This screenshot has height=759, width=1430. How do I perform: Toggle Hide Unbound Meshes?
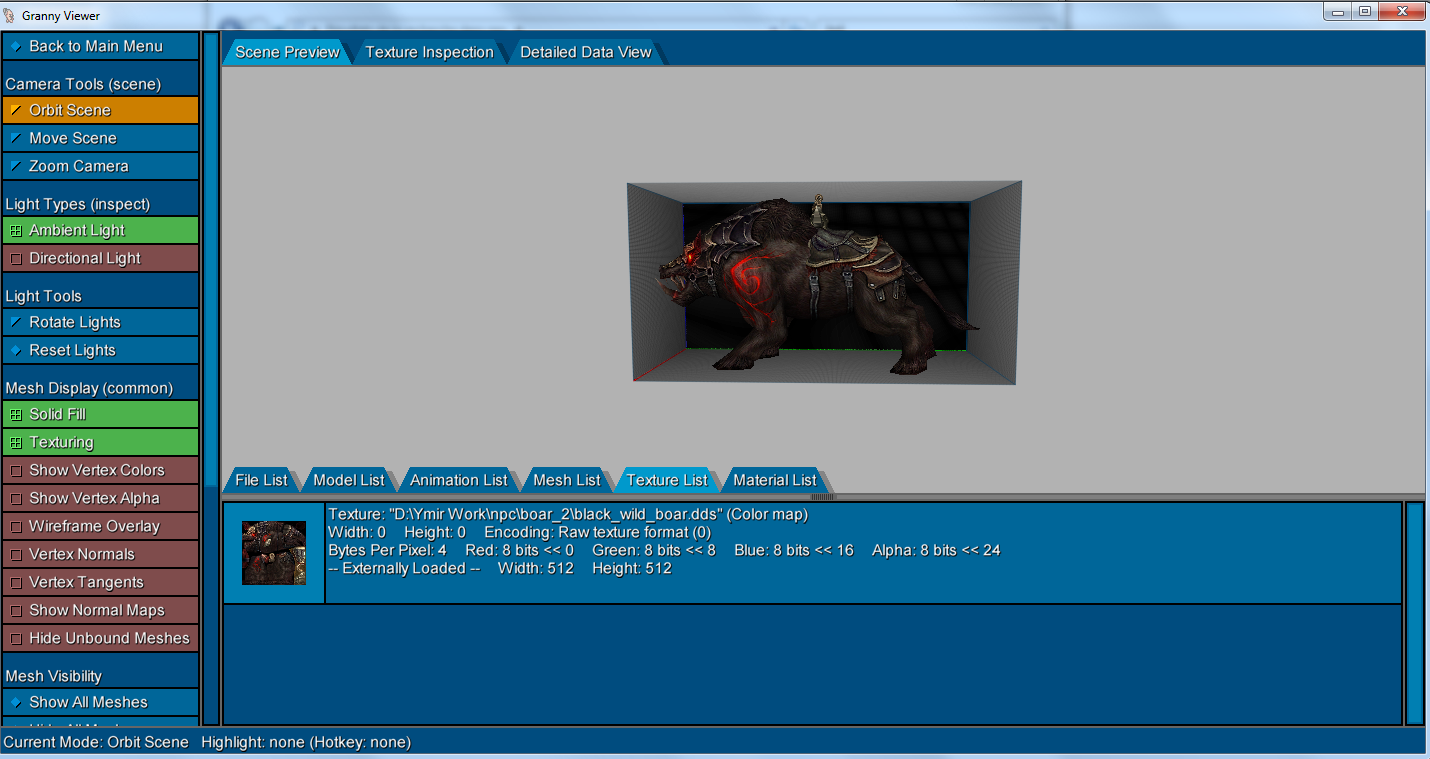point(100,638)
